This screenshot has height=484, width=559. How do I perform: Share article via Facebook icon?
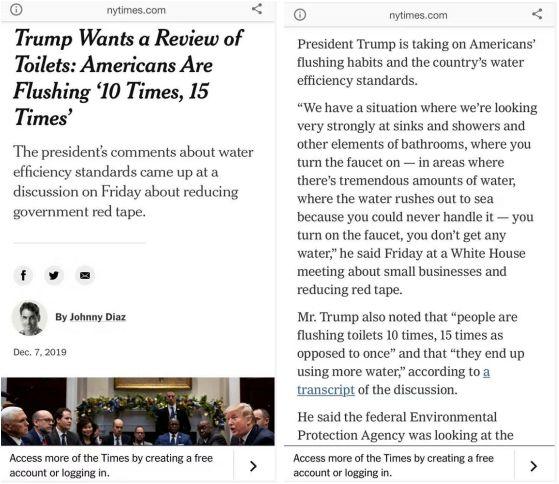pos(24,275)
